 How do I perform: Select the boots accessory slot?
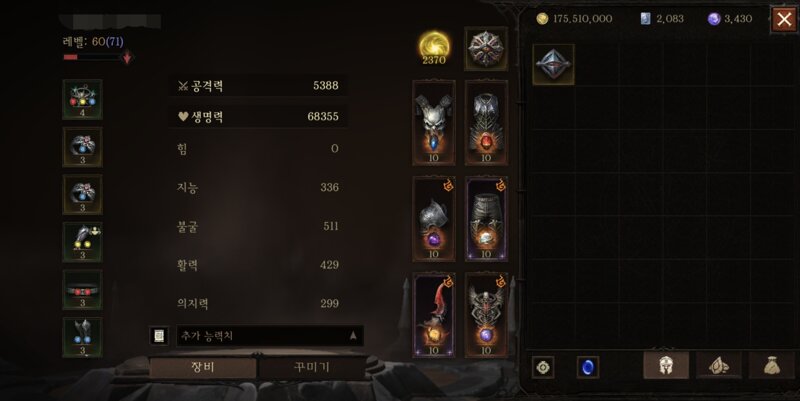click(82, 337)
